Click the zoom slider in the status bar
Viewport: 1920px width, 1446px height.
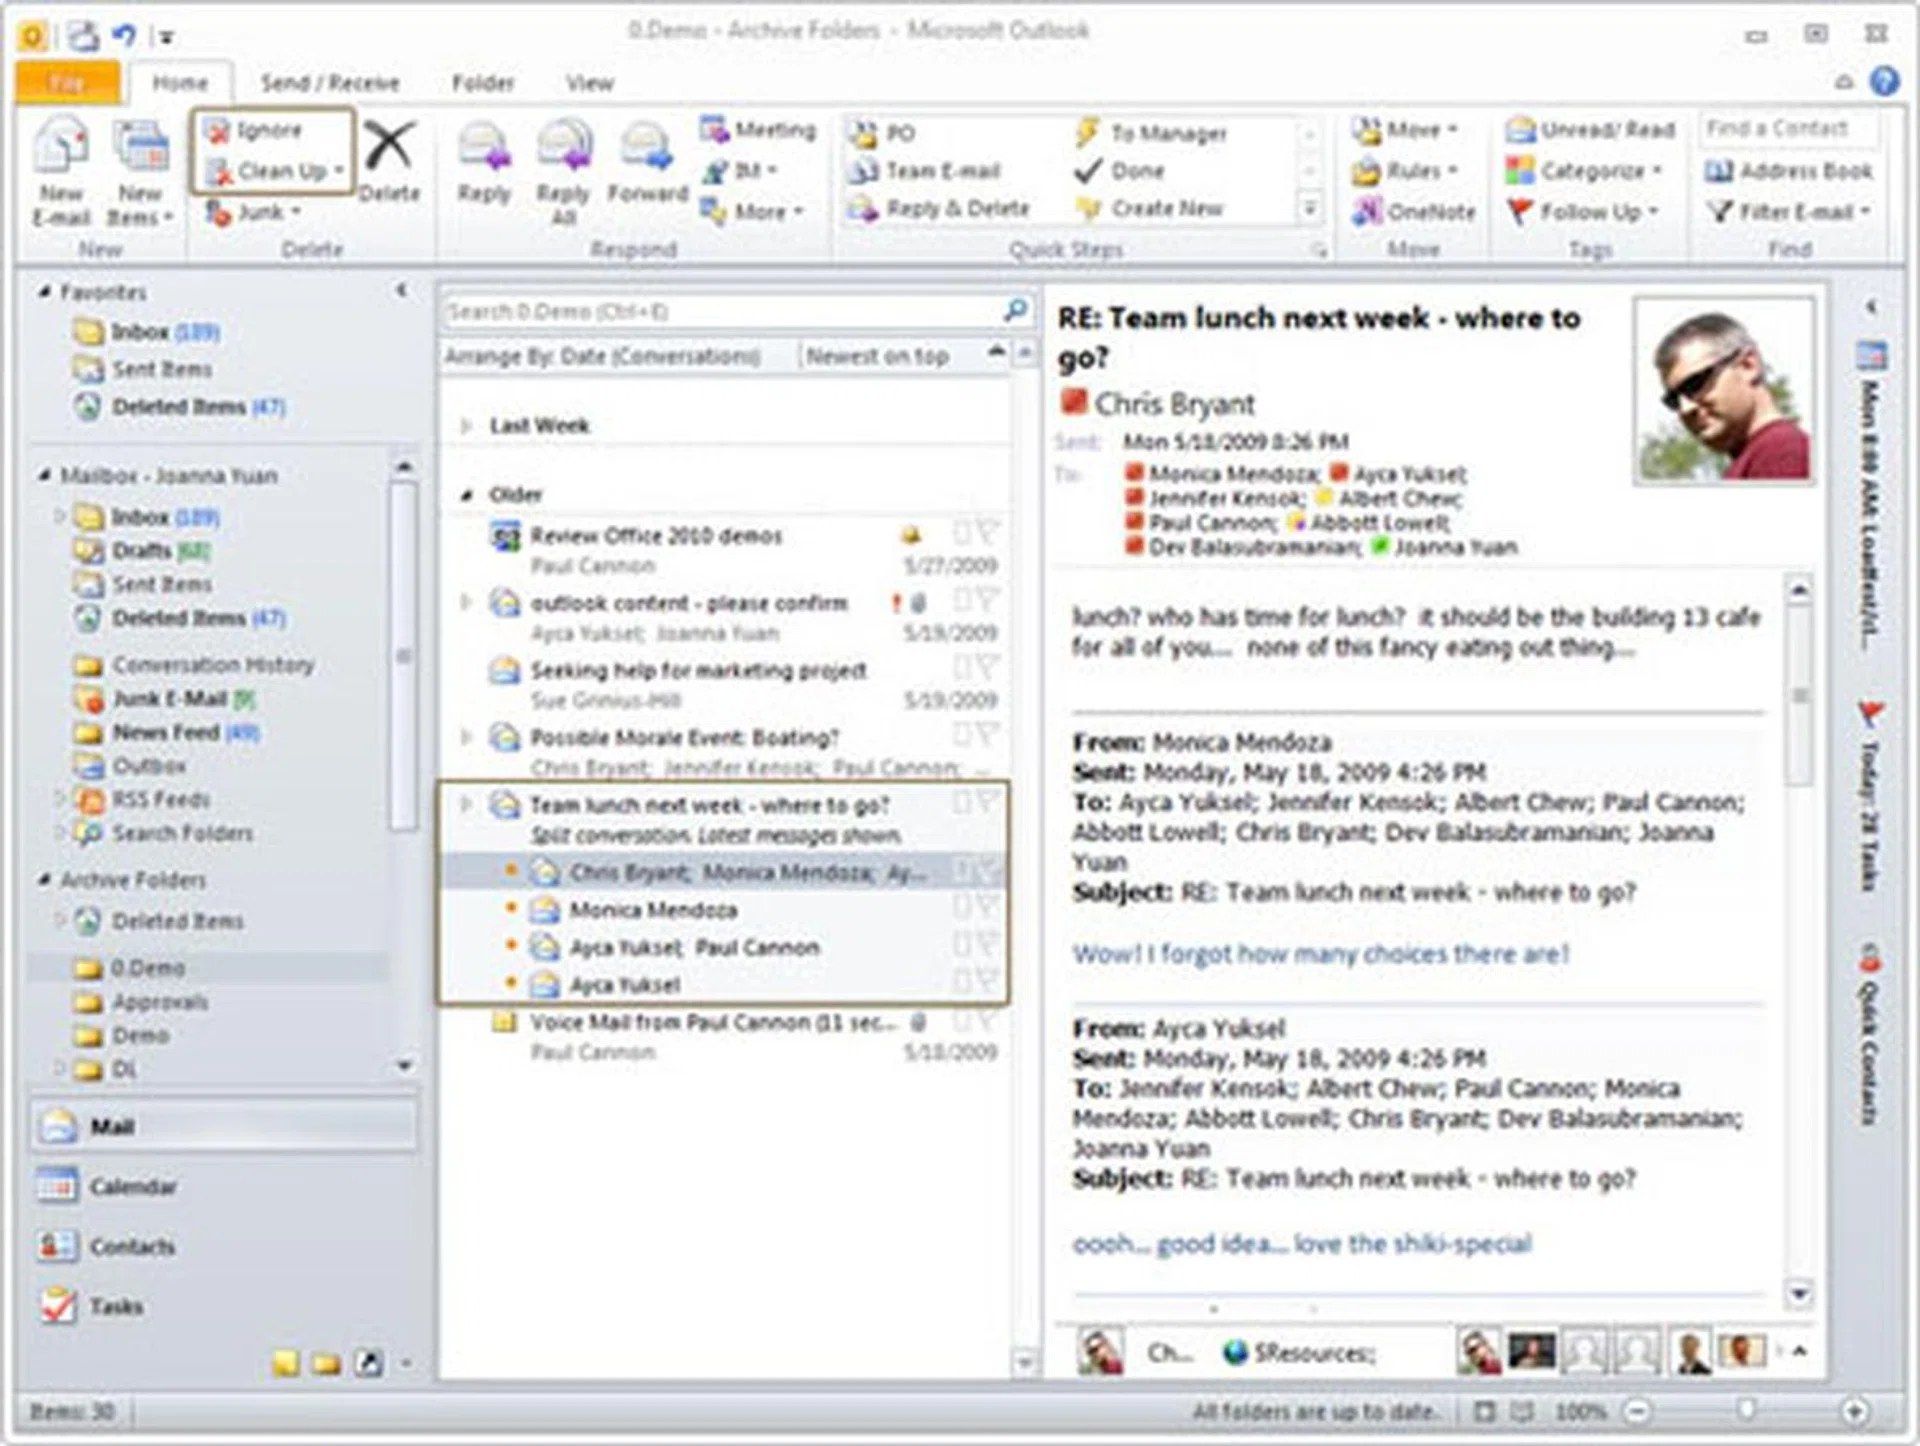[1746, 1410]
